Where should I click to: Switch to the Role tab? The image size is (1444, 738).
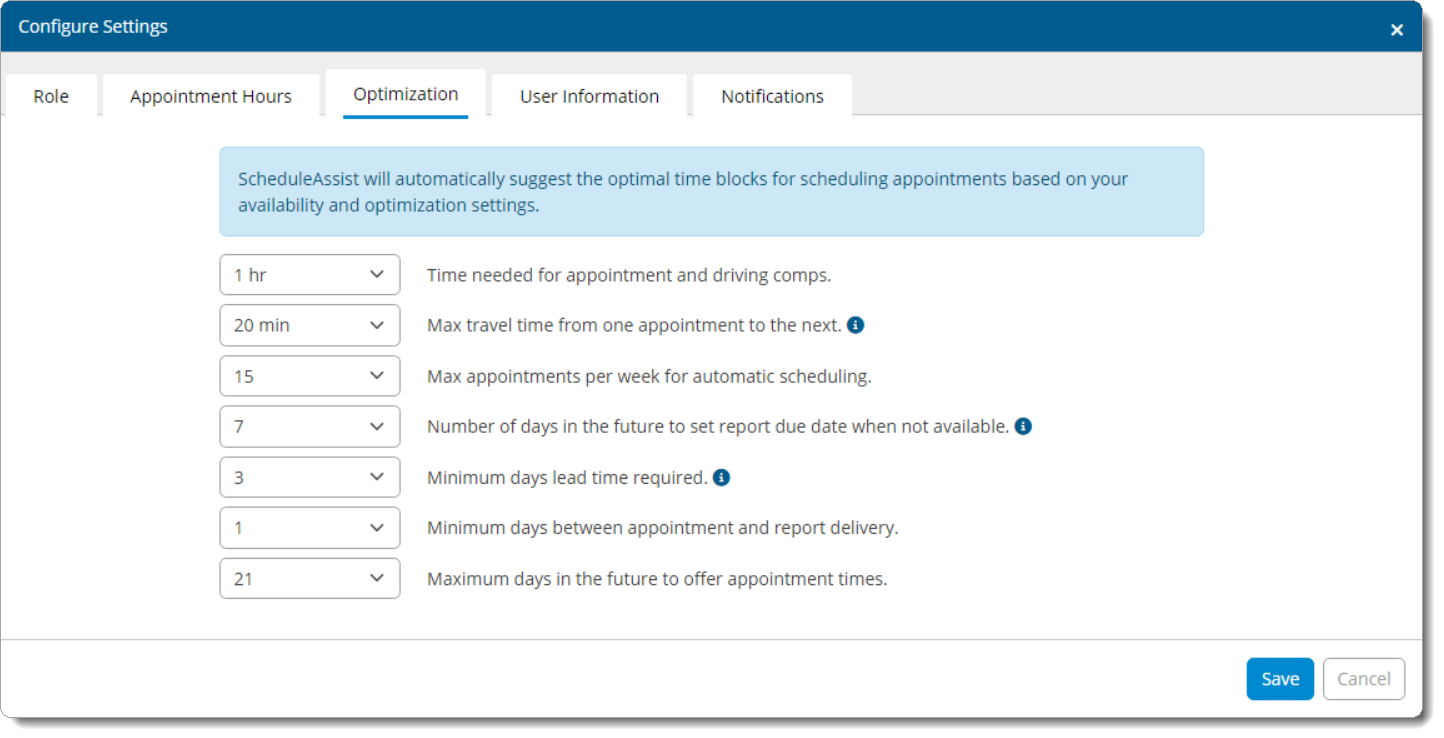tap(51, 96)
